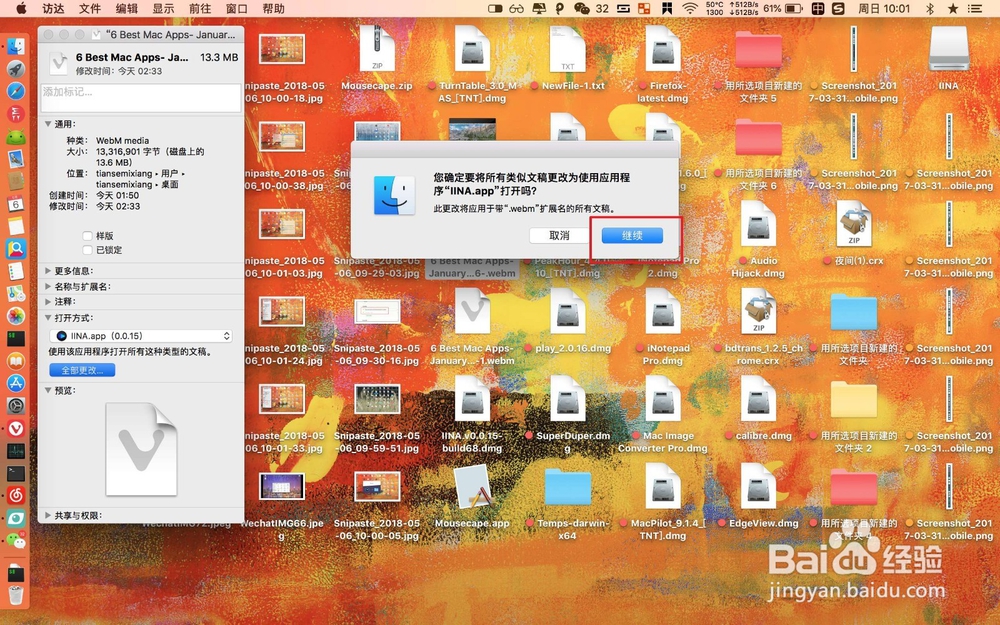Open the 帮助 menu
1000x625 pixels.
coord(274,8)
